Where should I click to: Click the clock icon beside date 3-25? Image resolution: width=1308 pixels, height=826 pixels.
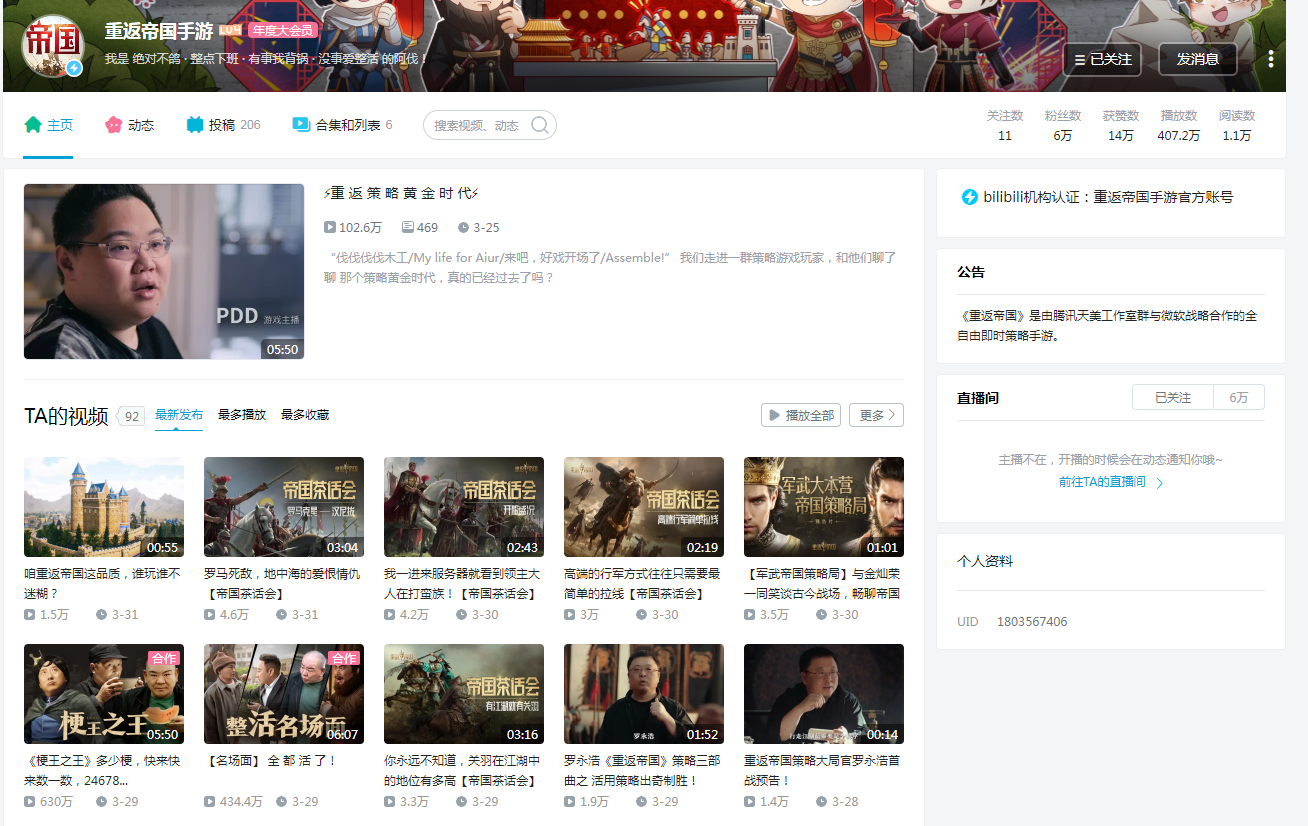[x=463, y=228]
